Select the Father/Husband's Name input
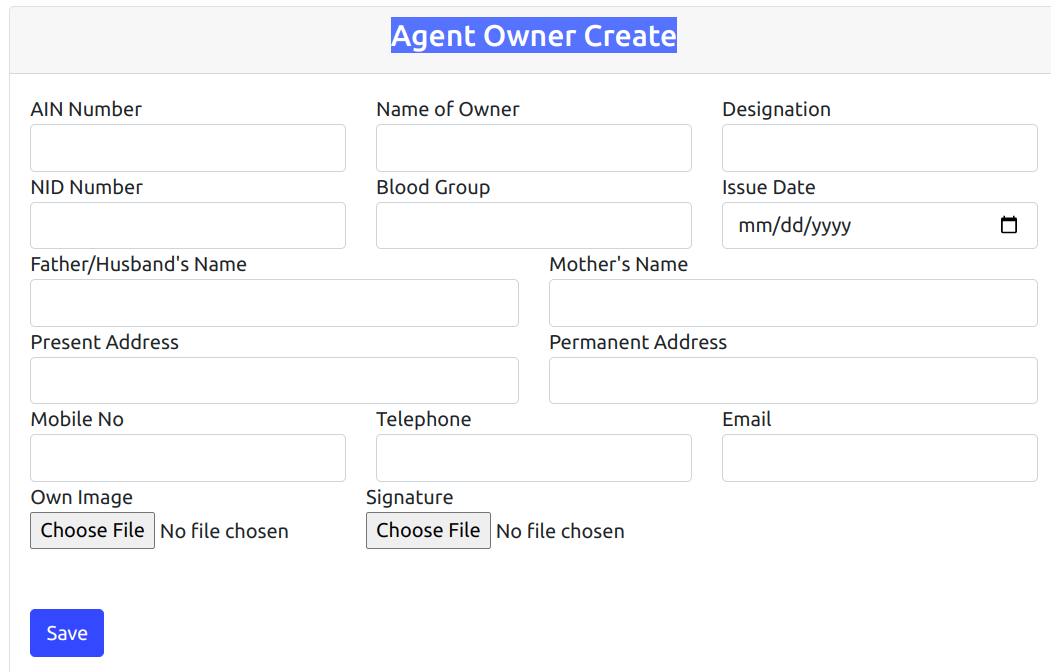1051x672 pixels. tap(274, 303)
